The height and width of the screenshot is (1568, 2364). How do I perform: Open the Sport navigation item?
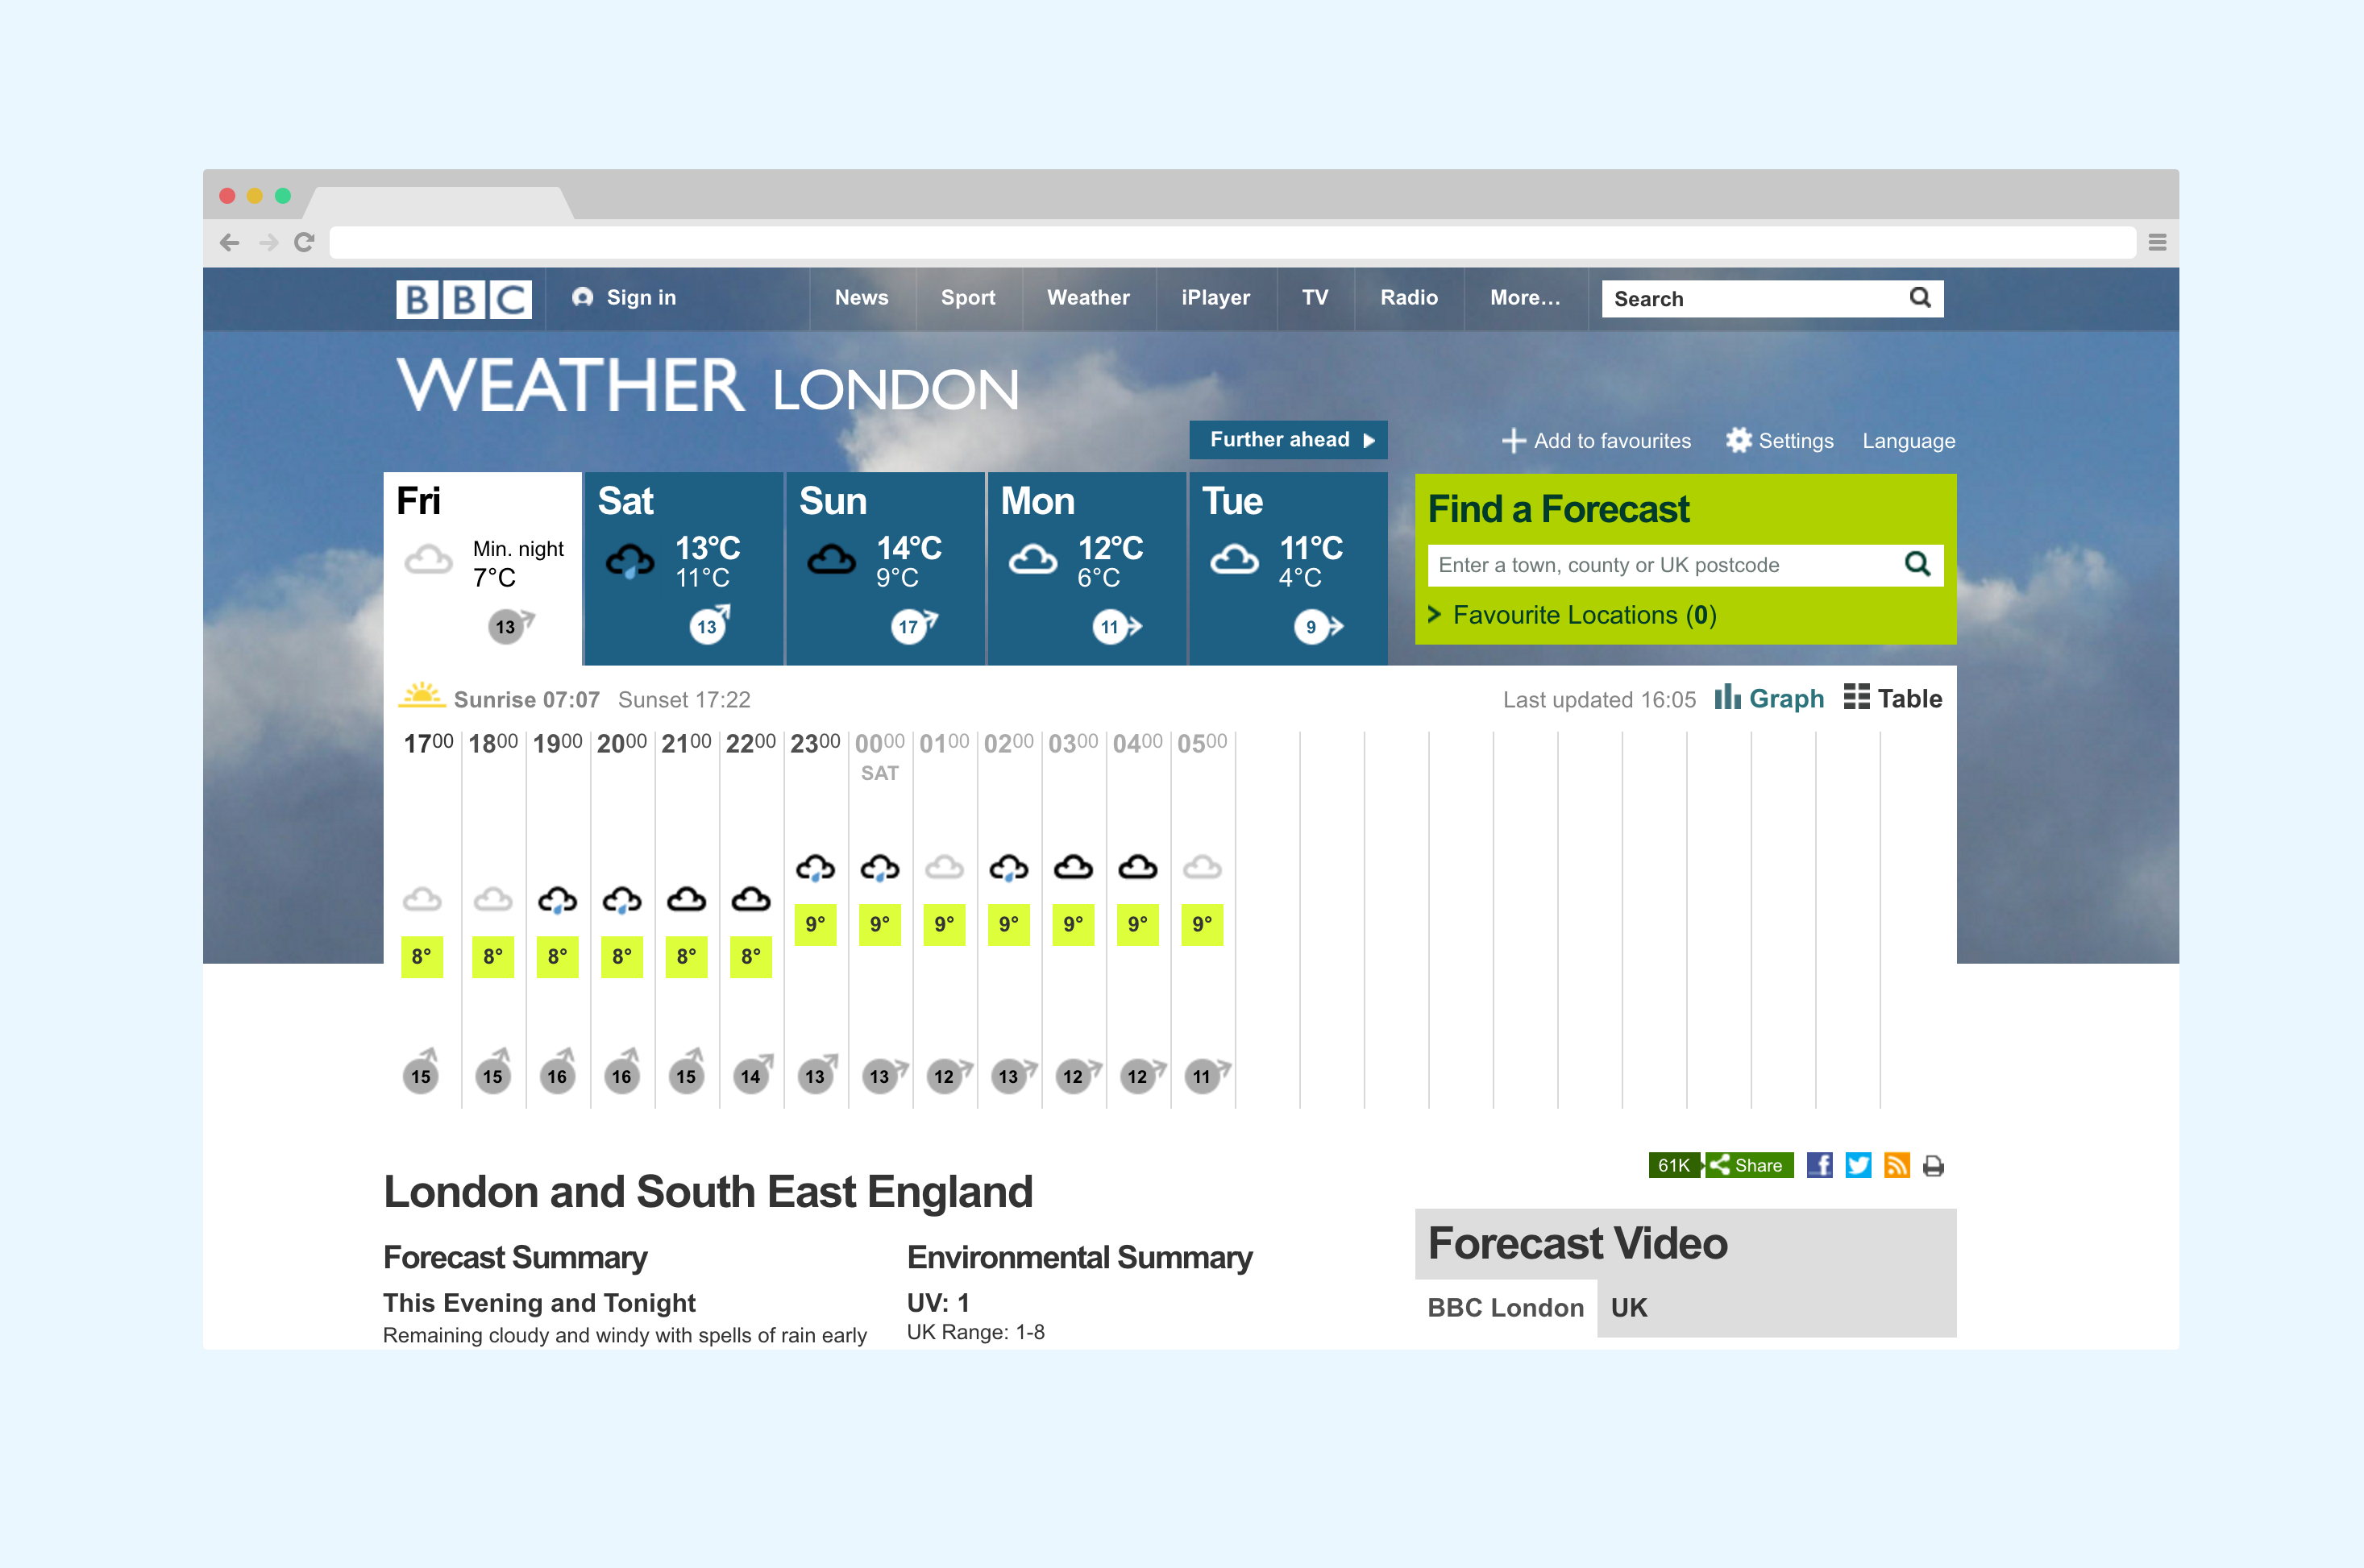coord(967,298)
